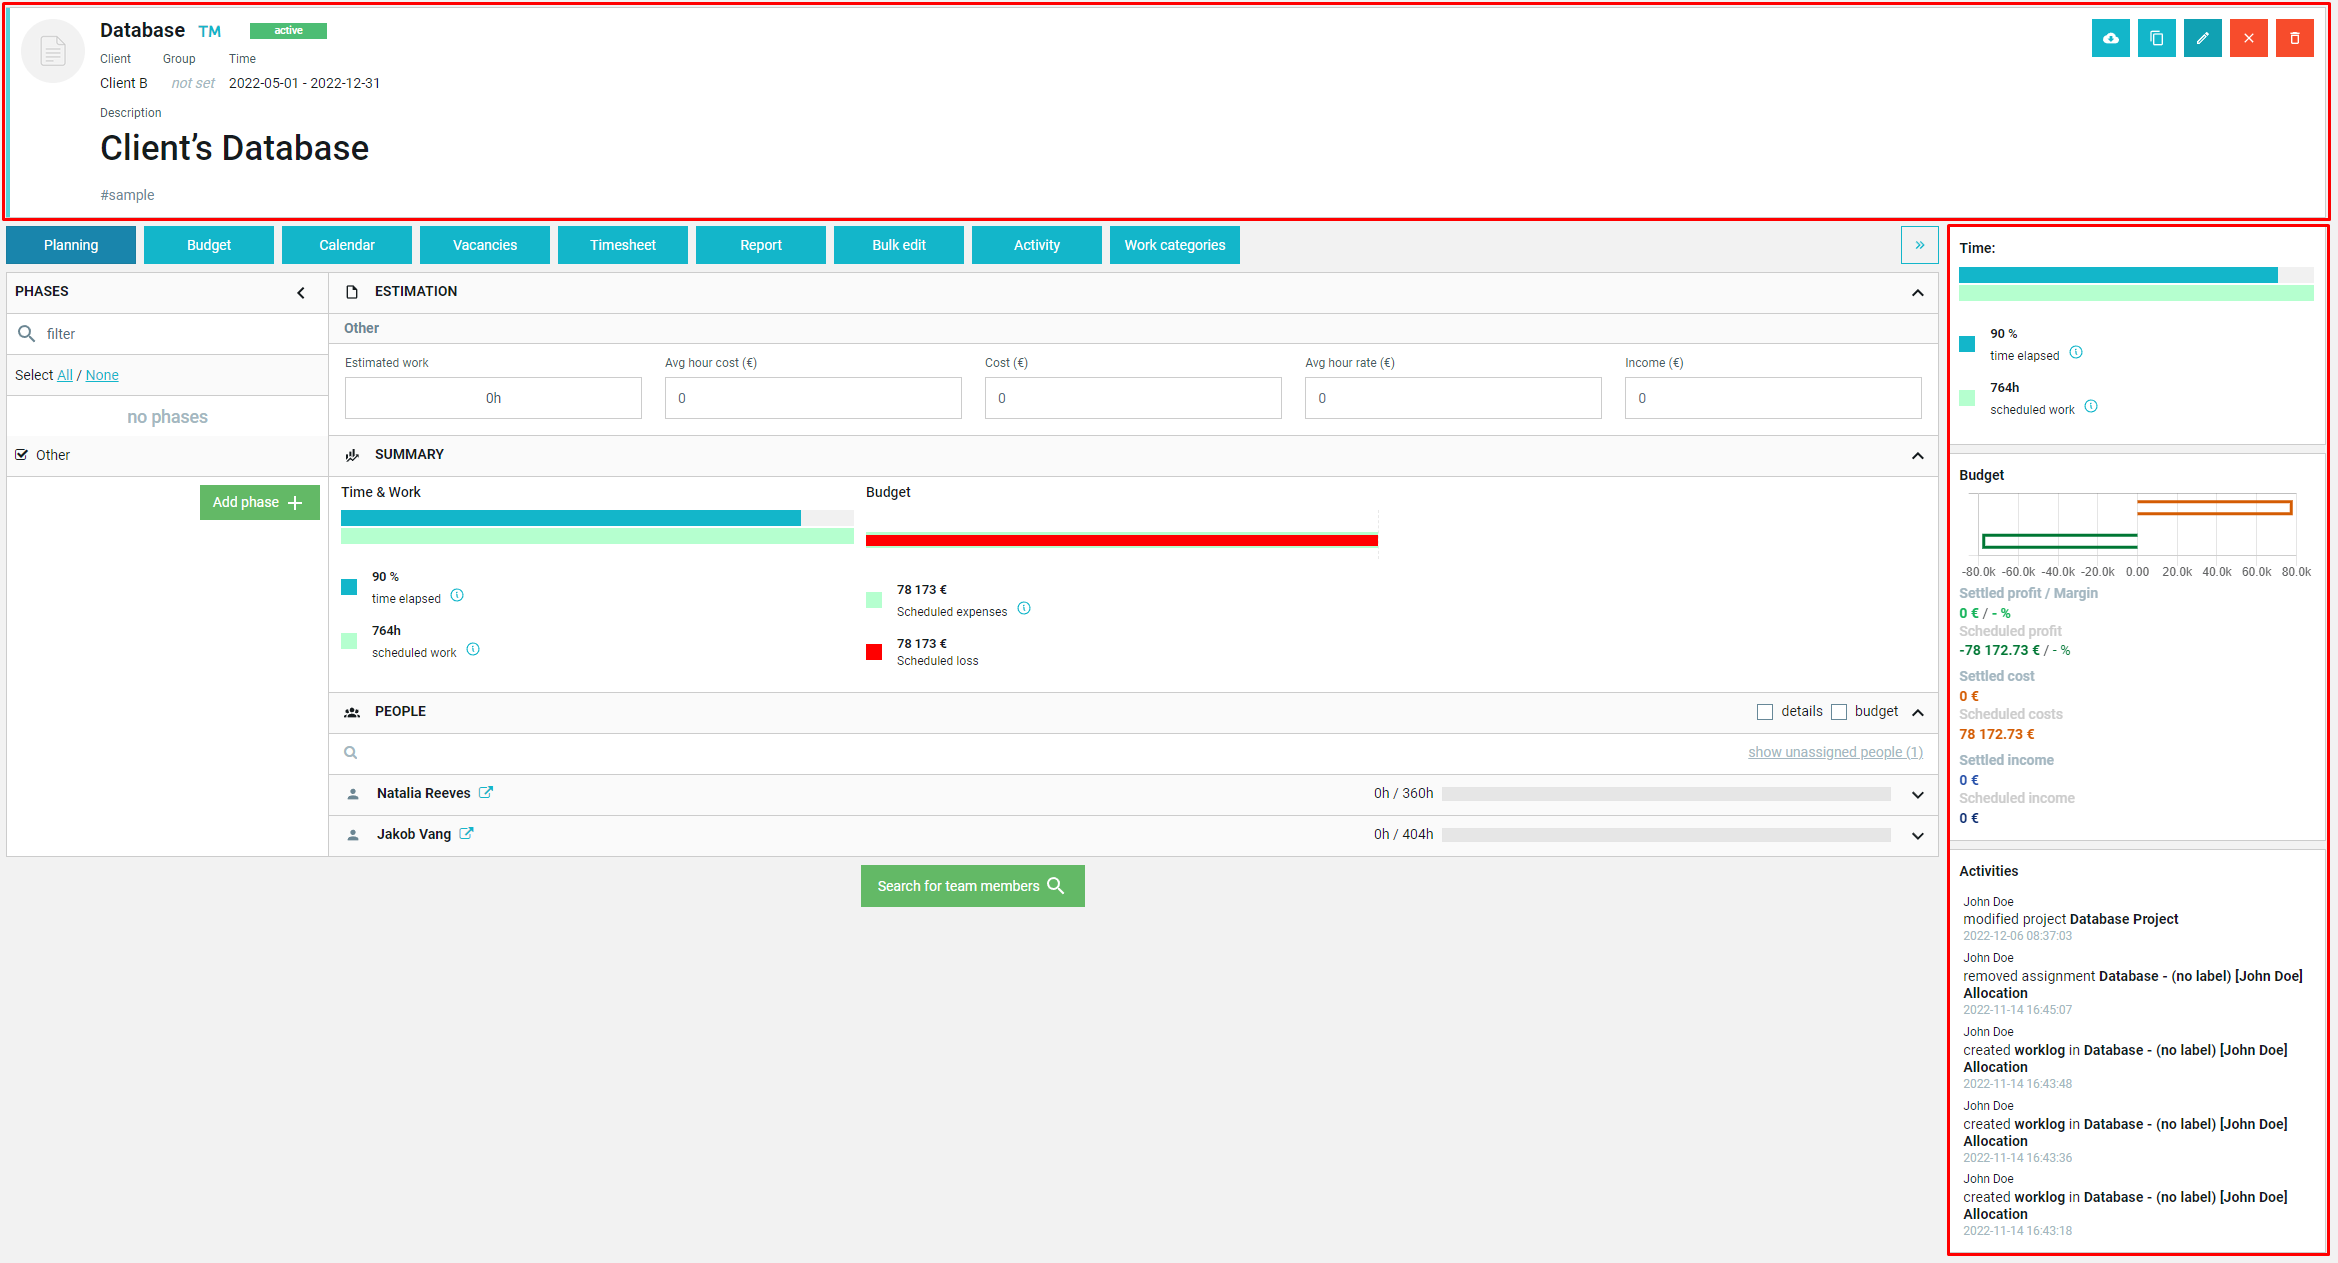Click the person icon beside Natalia Reeves

point(353,794)
